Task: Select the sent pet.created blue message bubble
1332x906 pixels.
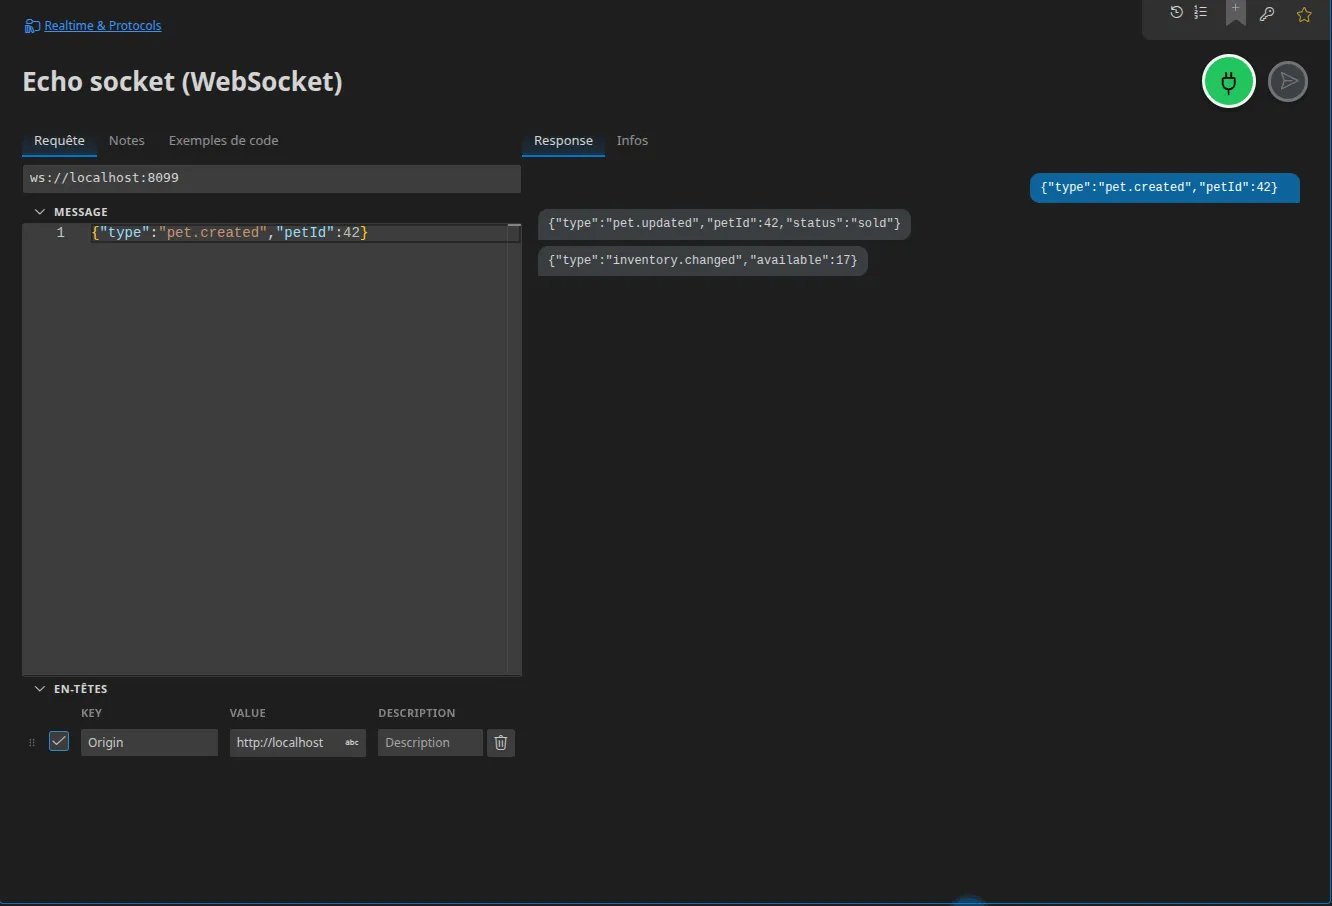Action: (x=1165, y=188)
